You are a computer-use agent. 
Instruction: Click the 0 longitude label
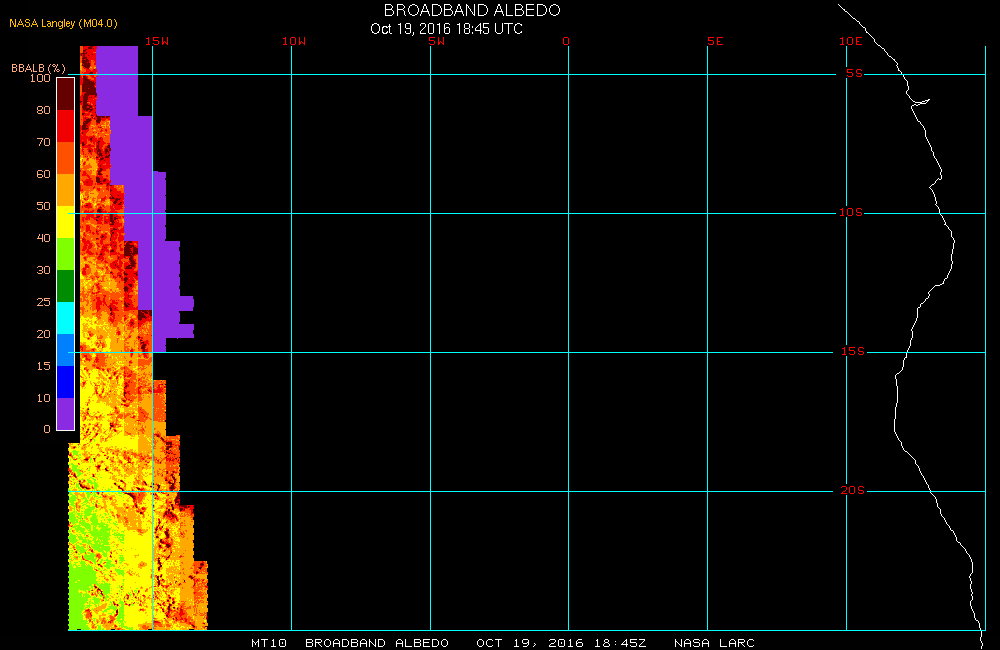[x=566, y=41]
